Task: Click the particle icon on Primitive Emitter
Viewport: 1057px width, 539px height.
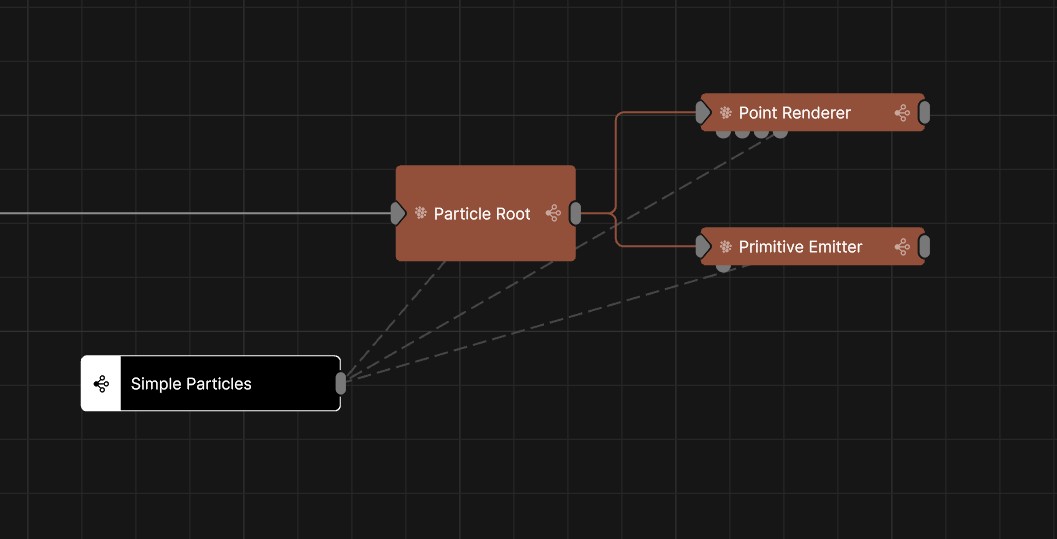Action: point(726,246)
